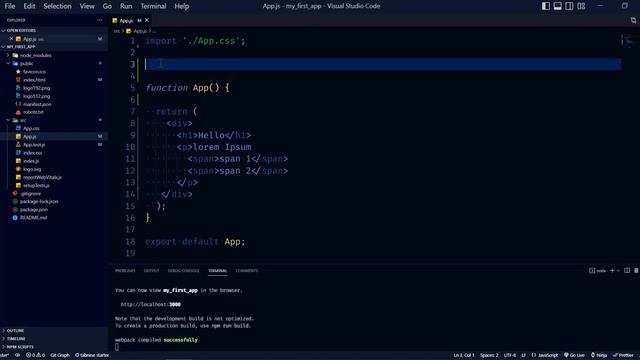This screenshot has width=640, height=360.
Task: Create a new terminal with plus icon
Action: [612, 271]
